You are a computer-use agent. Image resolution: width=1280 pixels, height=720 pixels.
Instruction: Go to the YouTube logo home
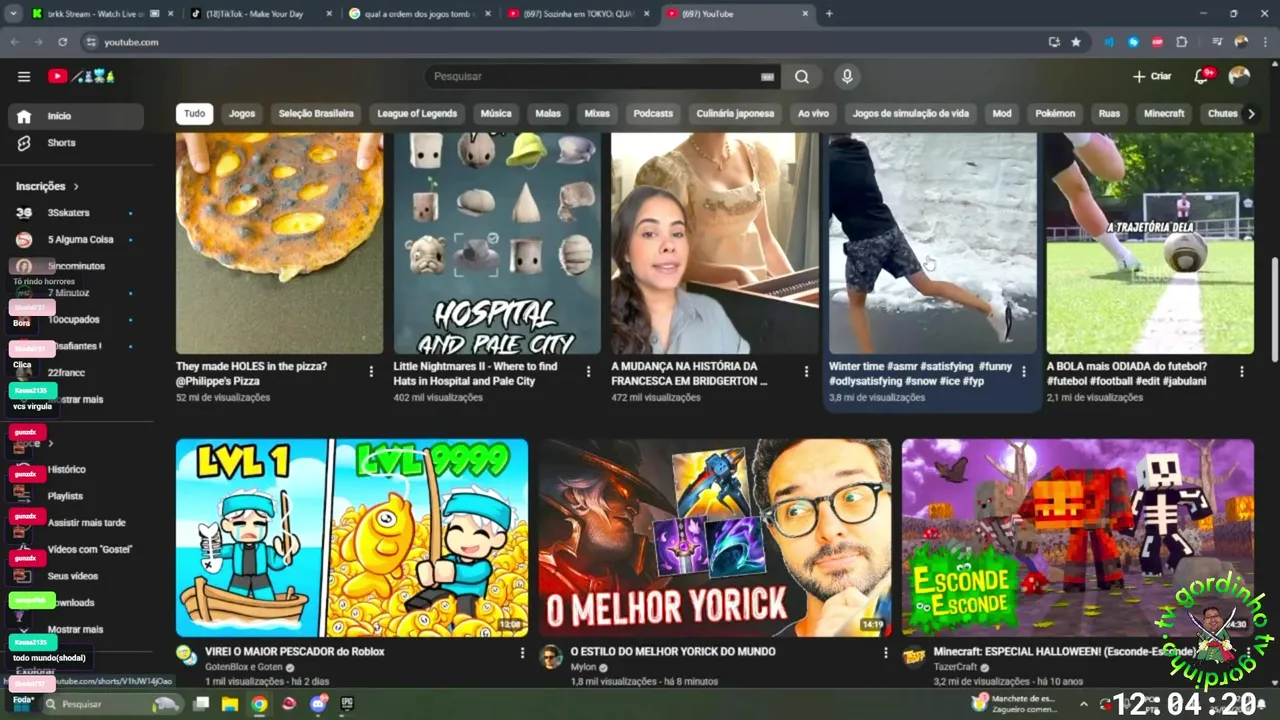pos(82,76)
